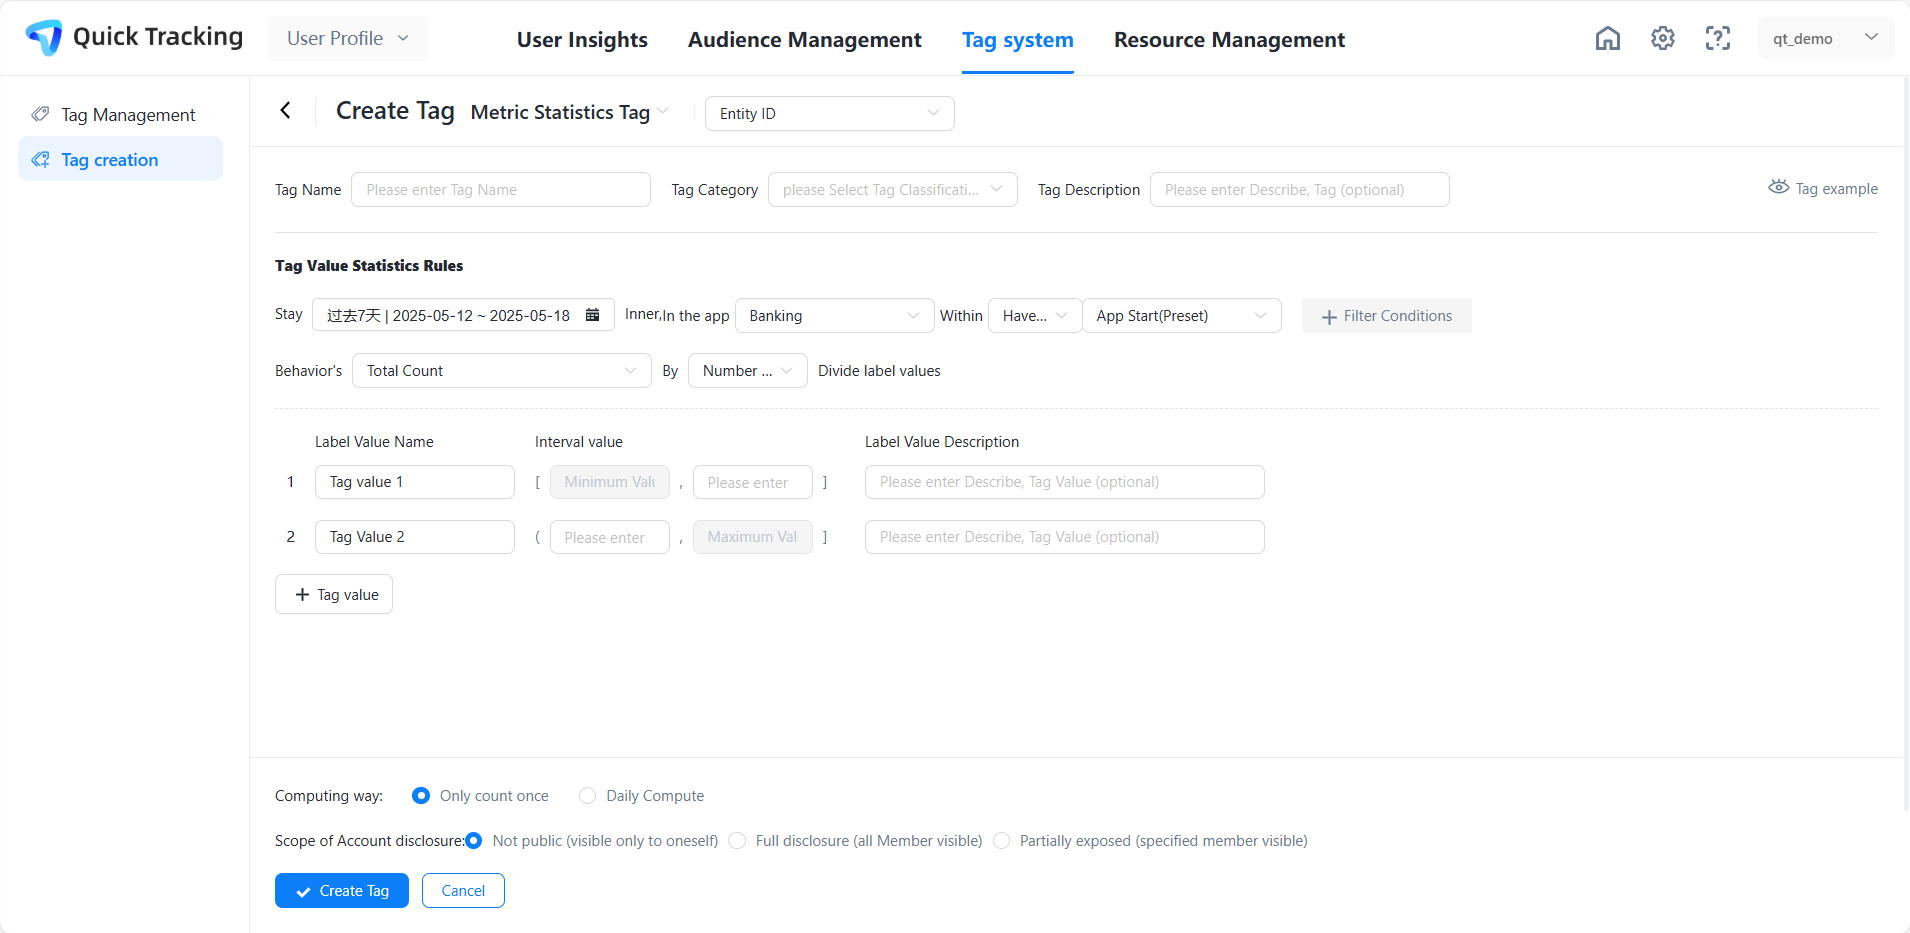1910x933 pixels.
Task: Open settings gear icon
Action: 1663,38
